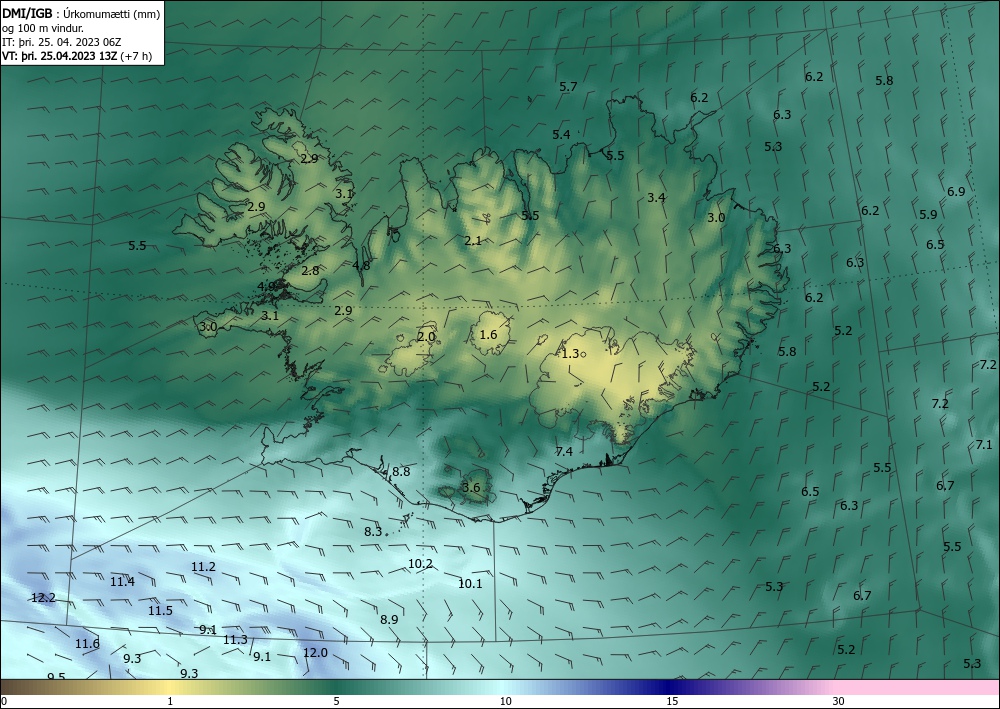The height and width of the screenshot is (709, 1000).
Task: Click the value 8.3 off the south coast
Action: tap(373, 531)
